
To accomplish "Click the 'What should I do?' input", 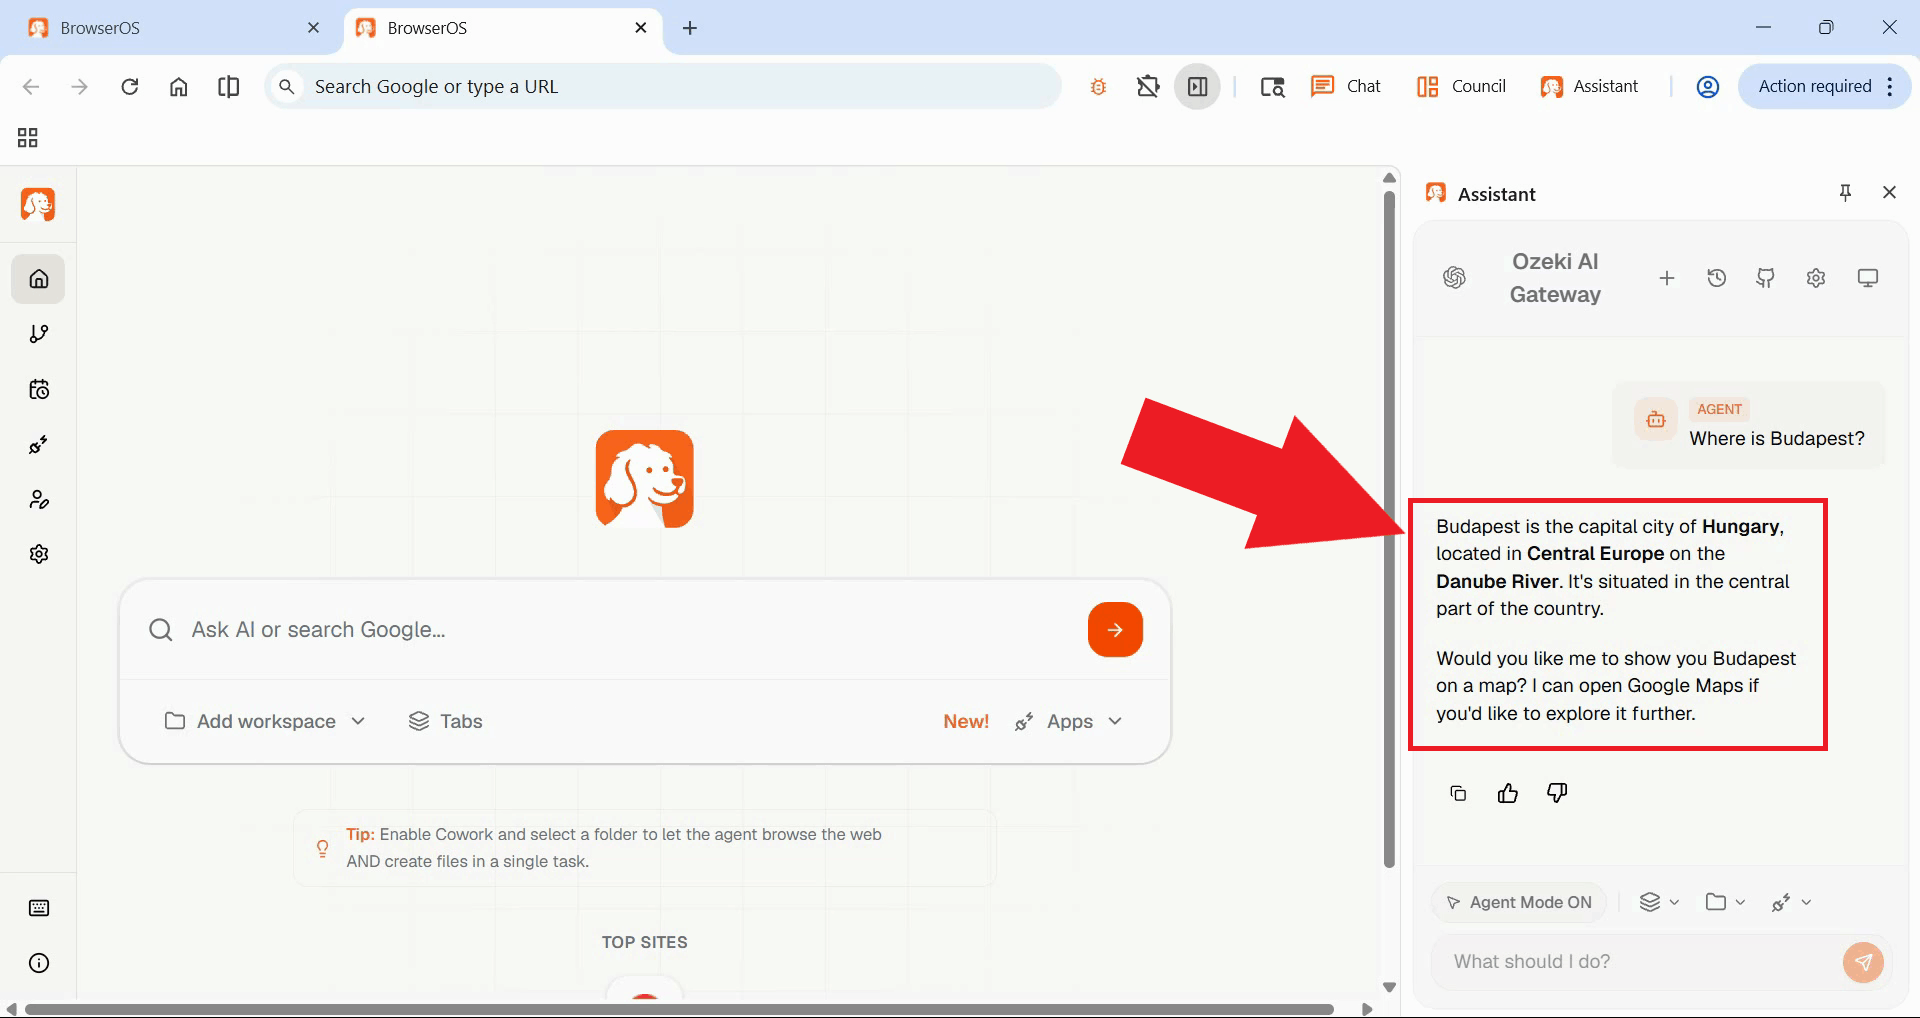I will 1635,962.
